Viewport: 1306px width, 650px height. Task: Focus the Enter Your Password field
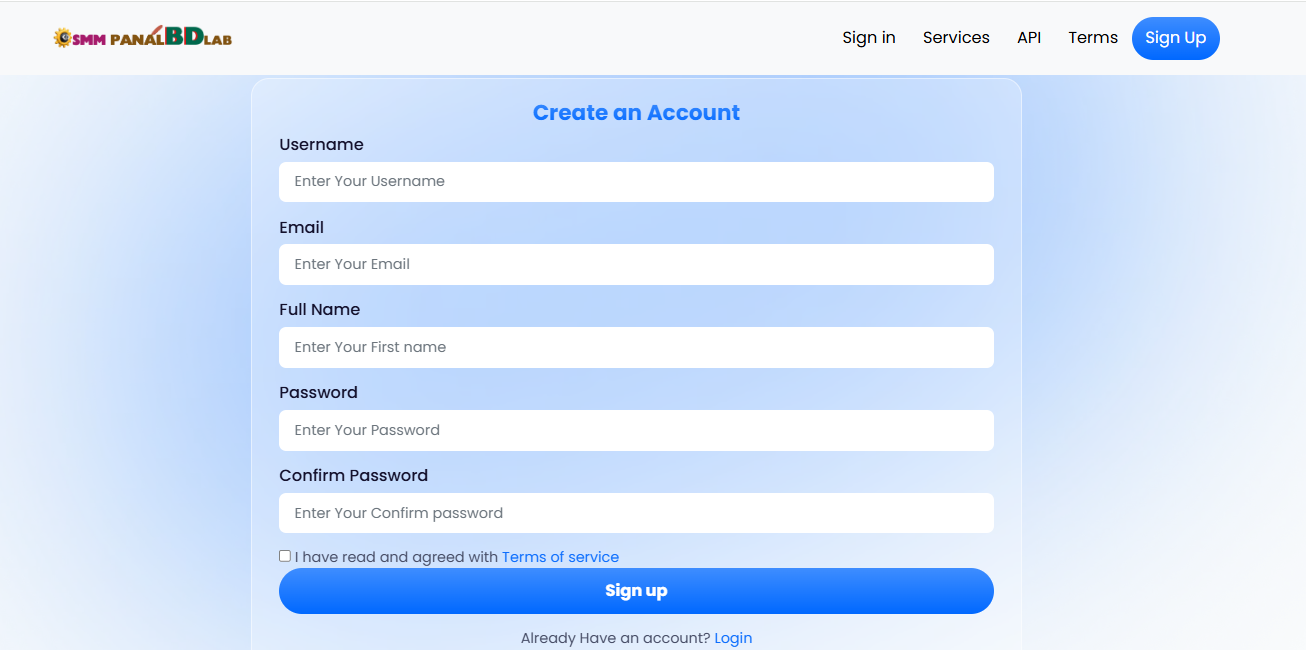pyautogui.click(x=636, y=431)
